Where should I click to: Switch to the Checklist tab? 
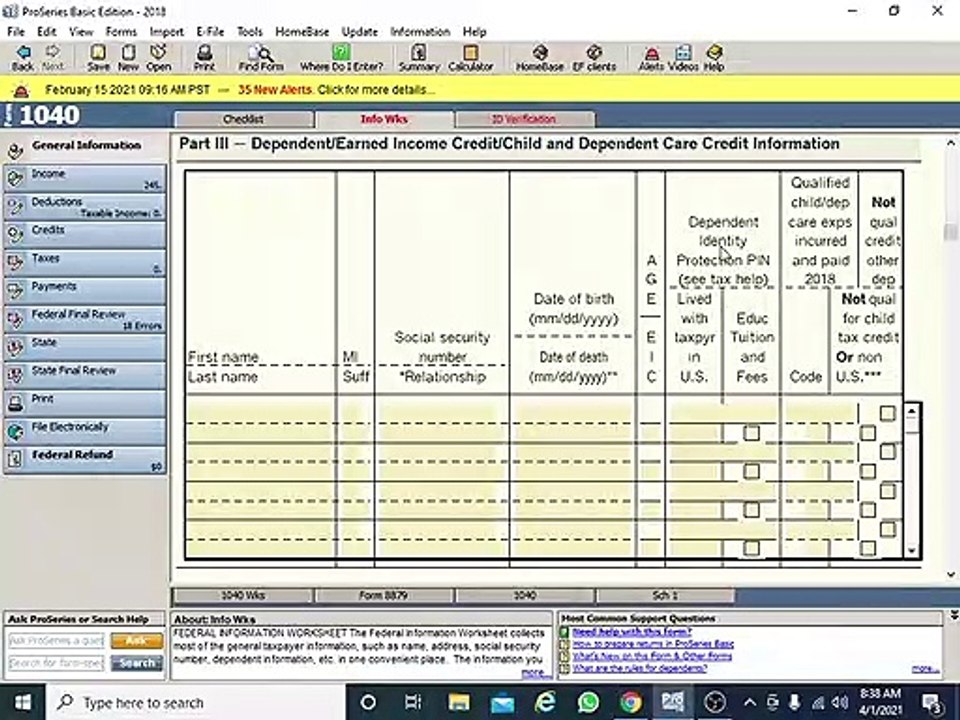coord(244,119)
